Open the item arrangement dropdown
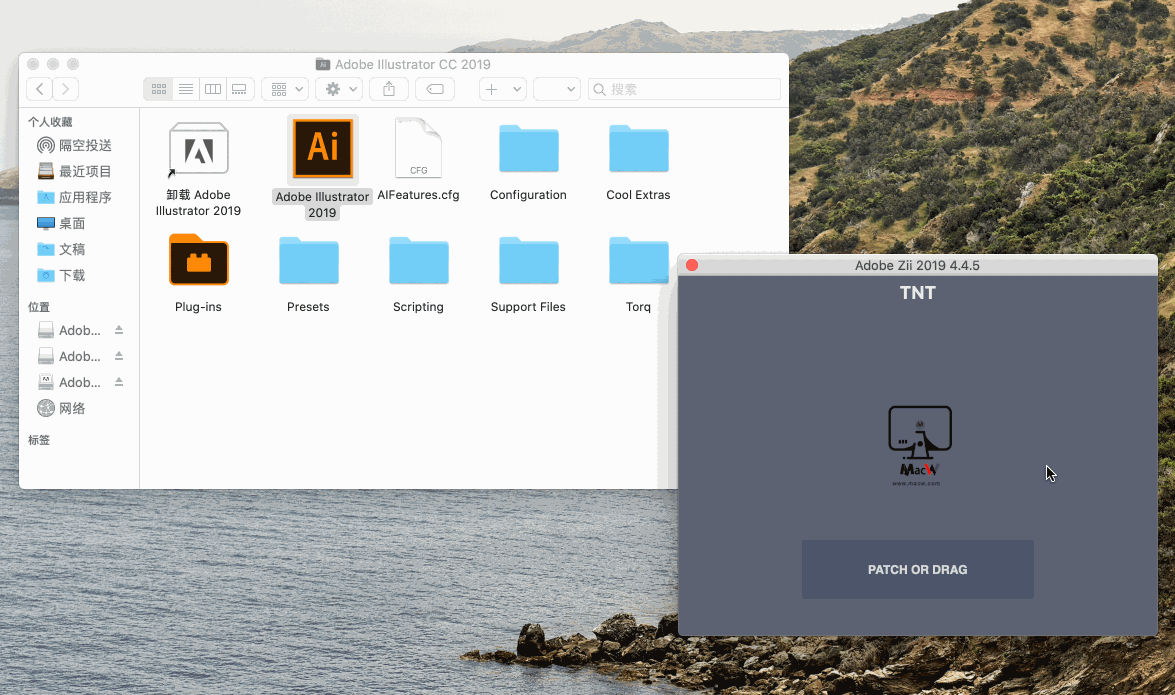Viewport: 1175px width, 695px height. [284, 89]
